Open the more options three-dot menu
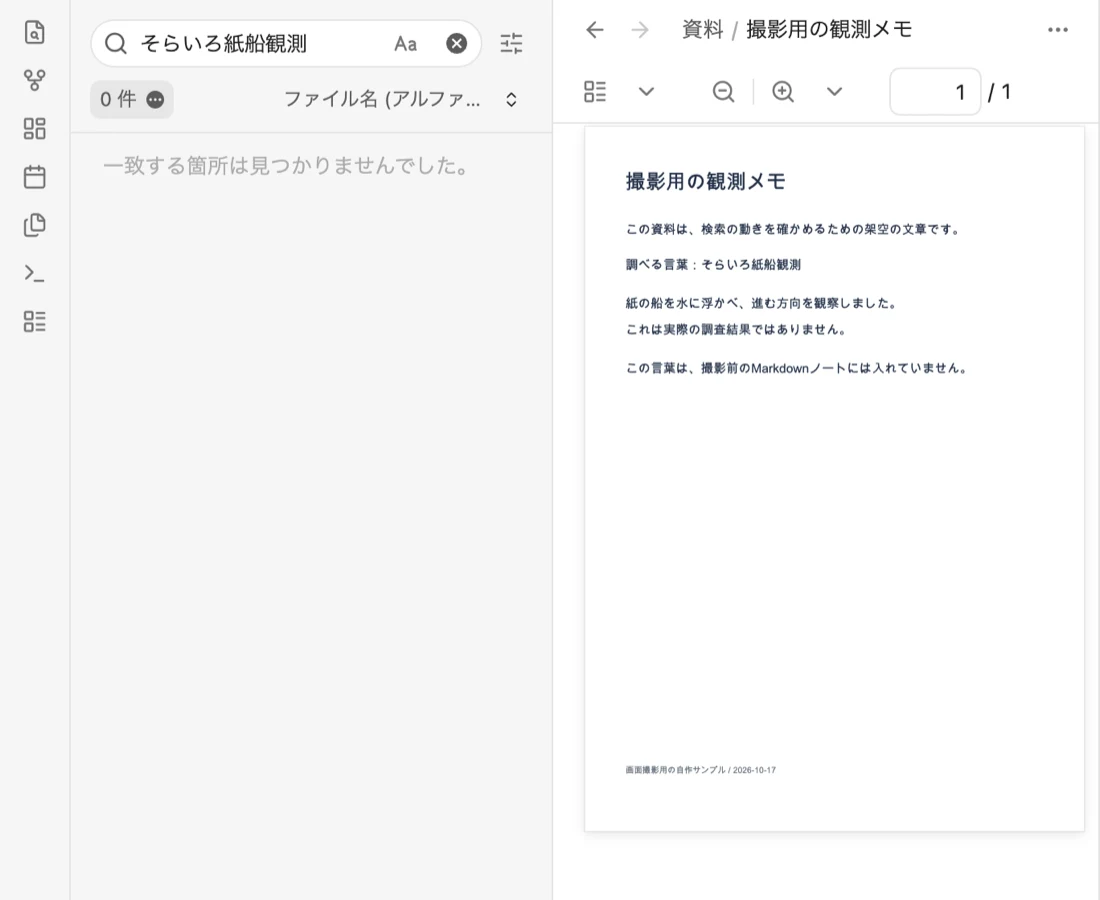Image resolution: width=1100 pixels, height=900 pixels. point(1058,29)
